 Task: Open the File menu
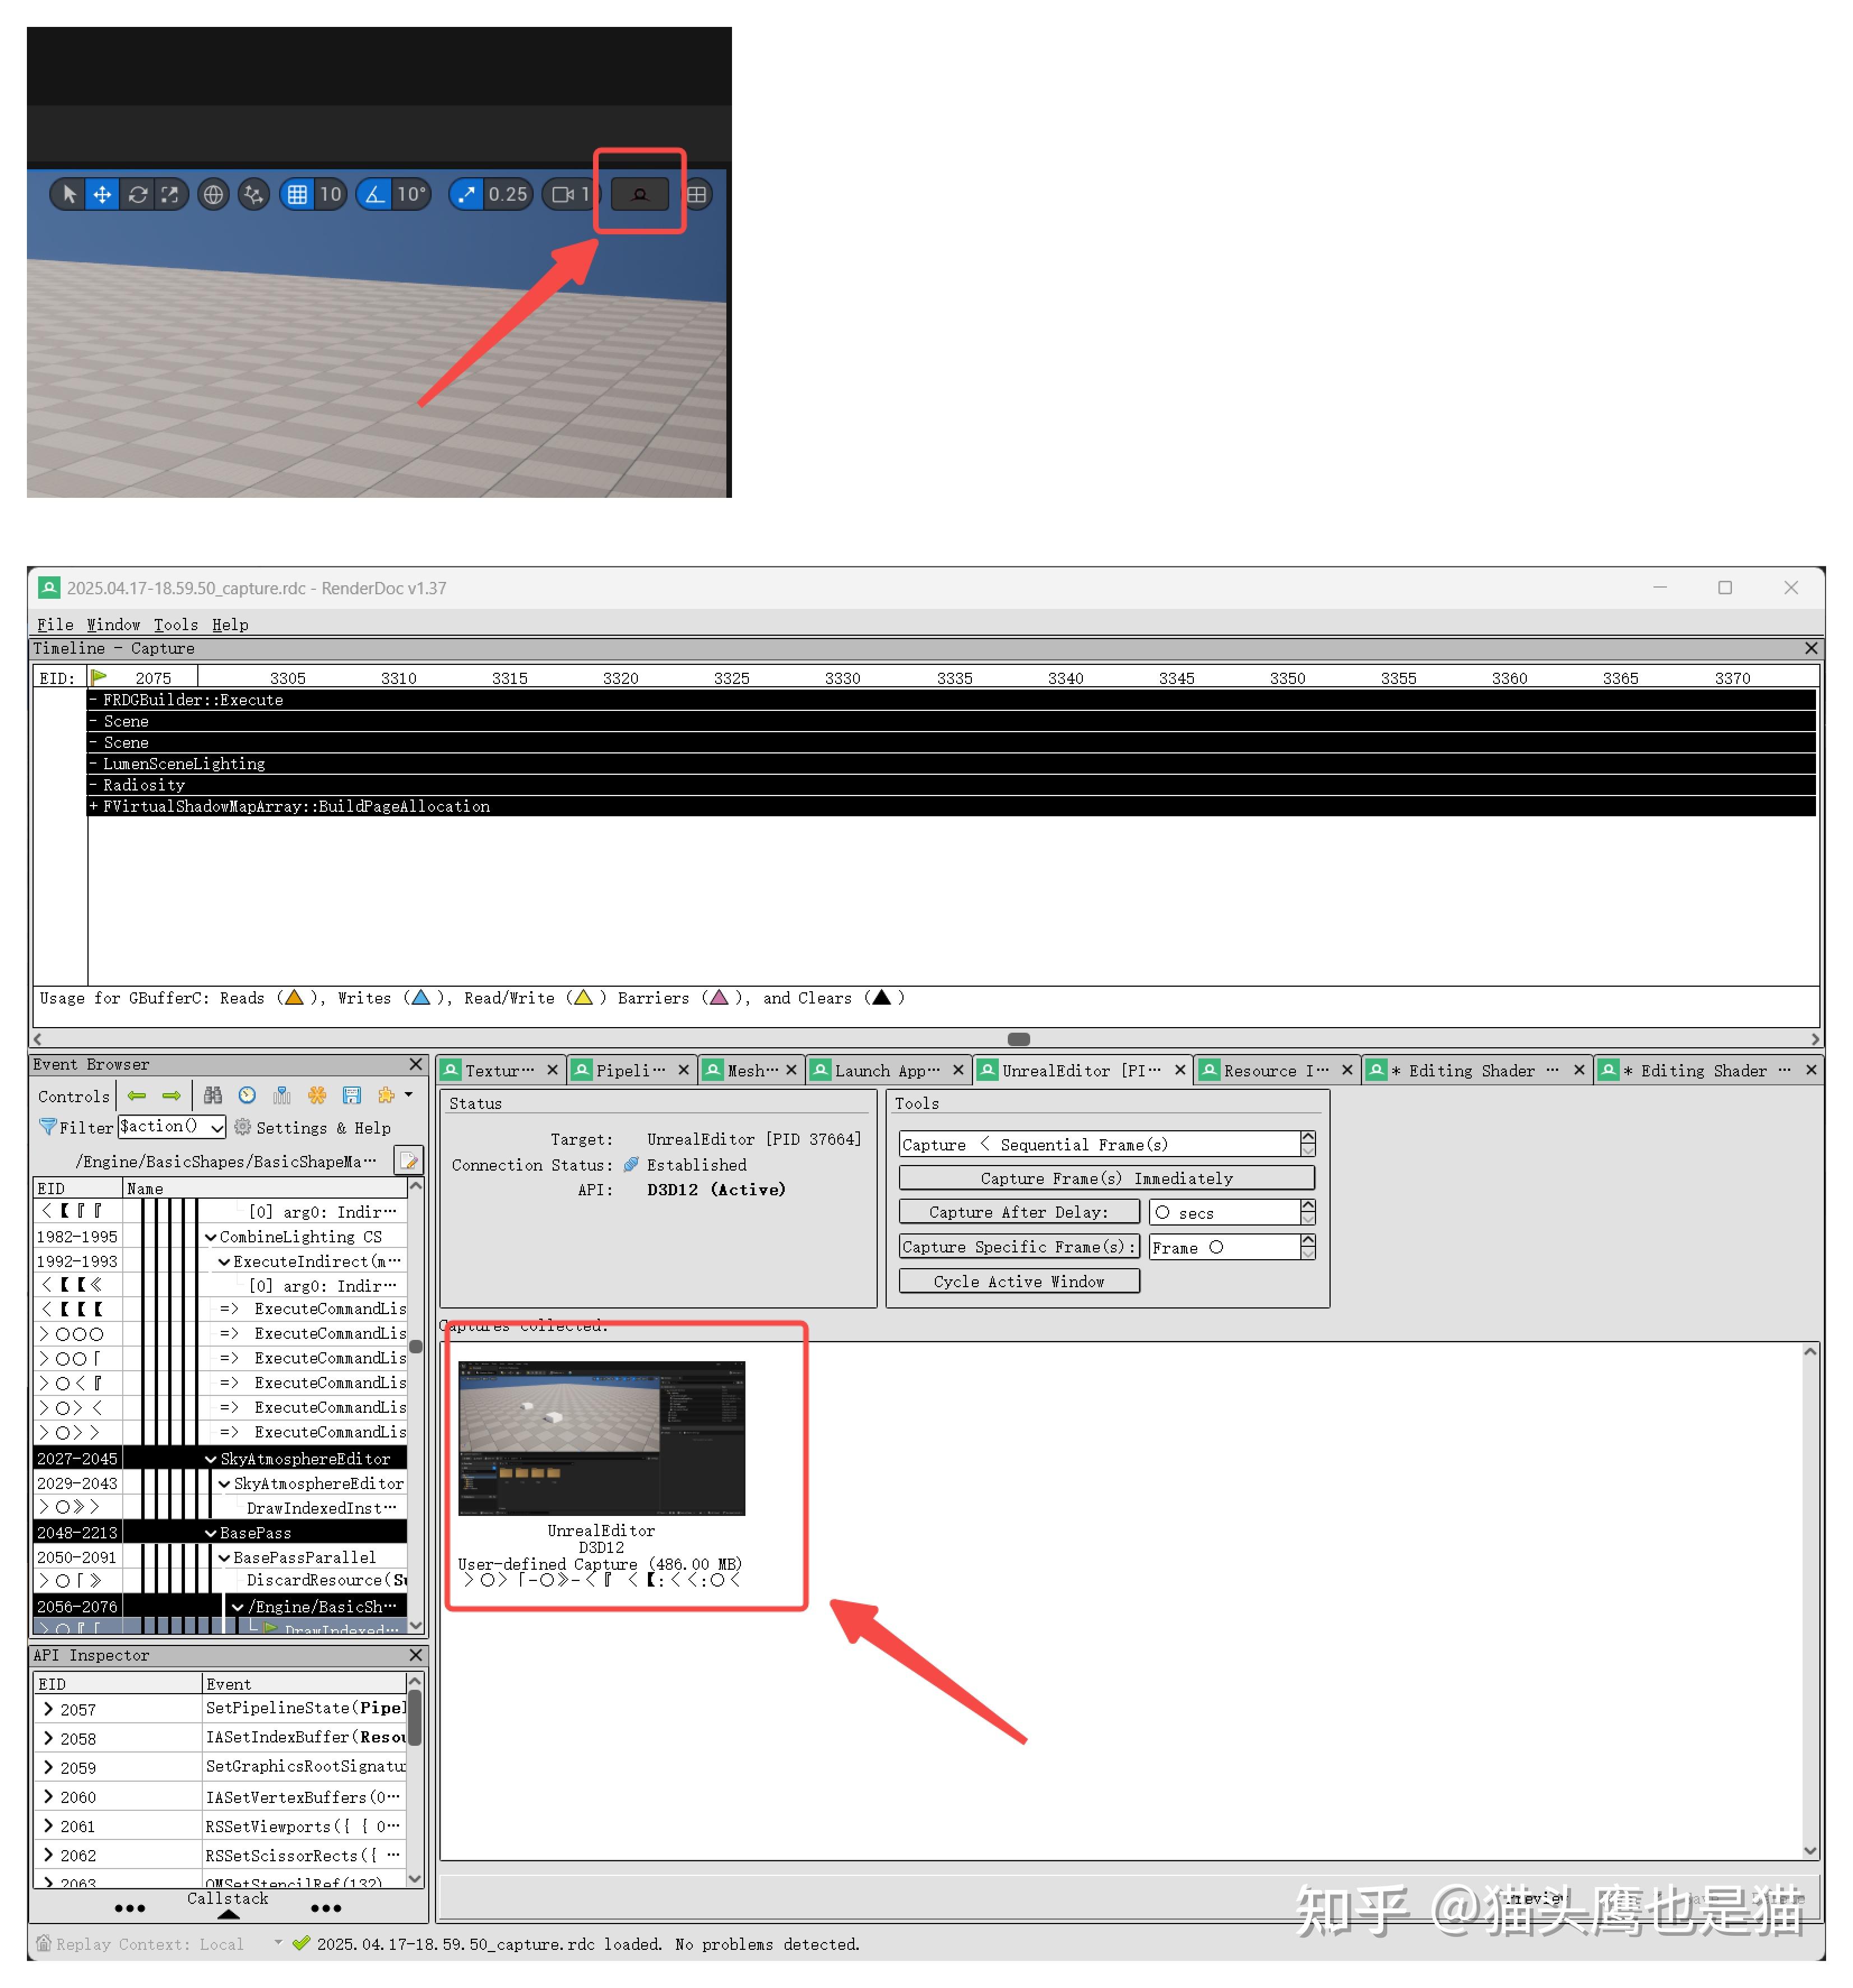pos(55,624)
